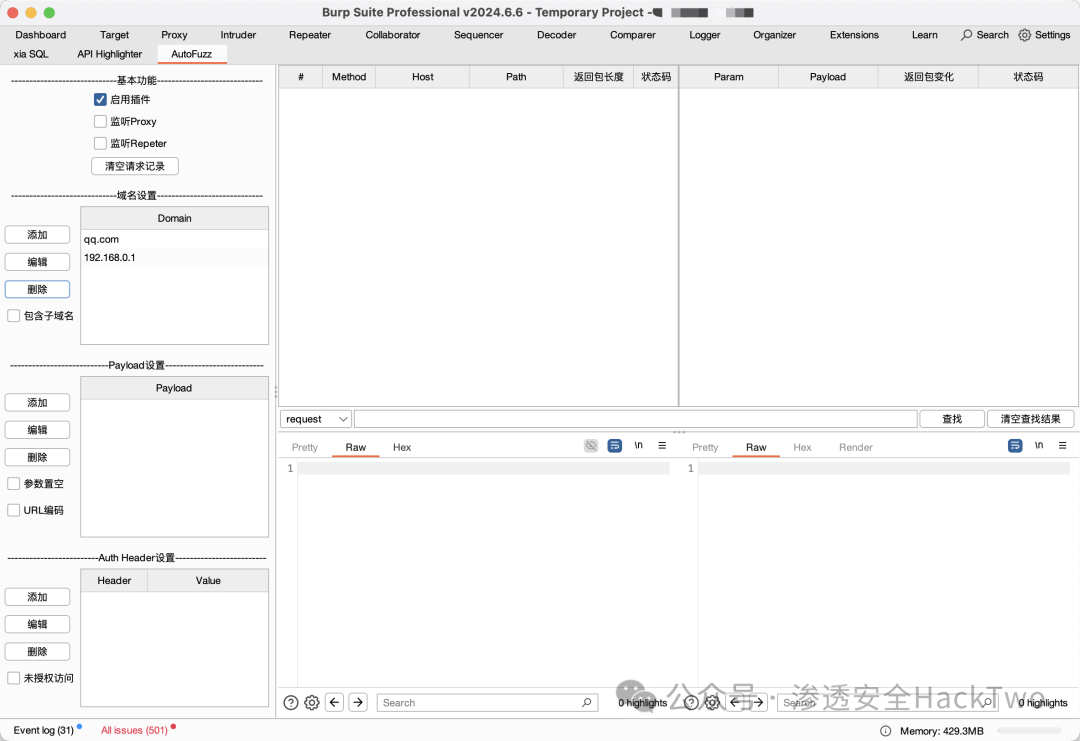The image size is (1080, 741).
Task: Check the 参数置空 option
Action: pyautogui.click(x=13, y=483)
